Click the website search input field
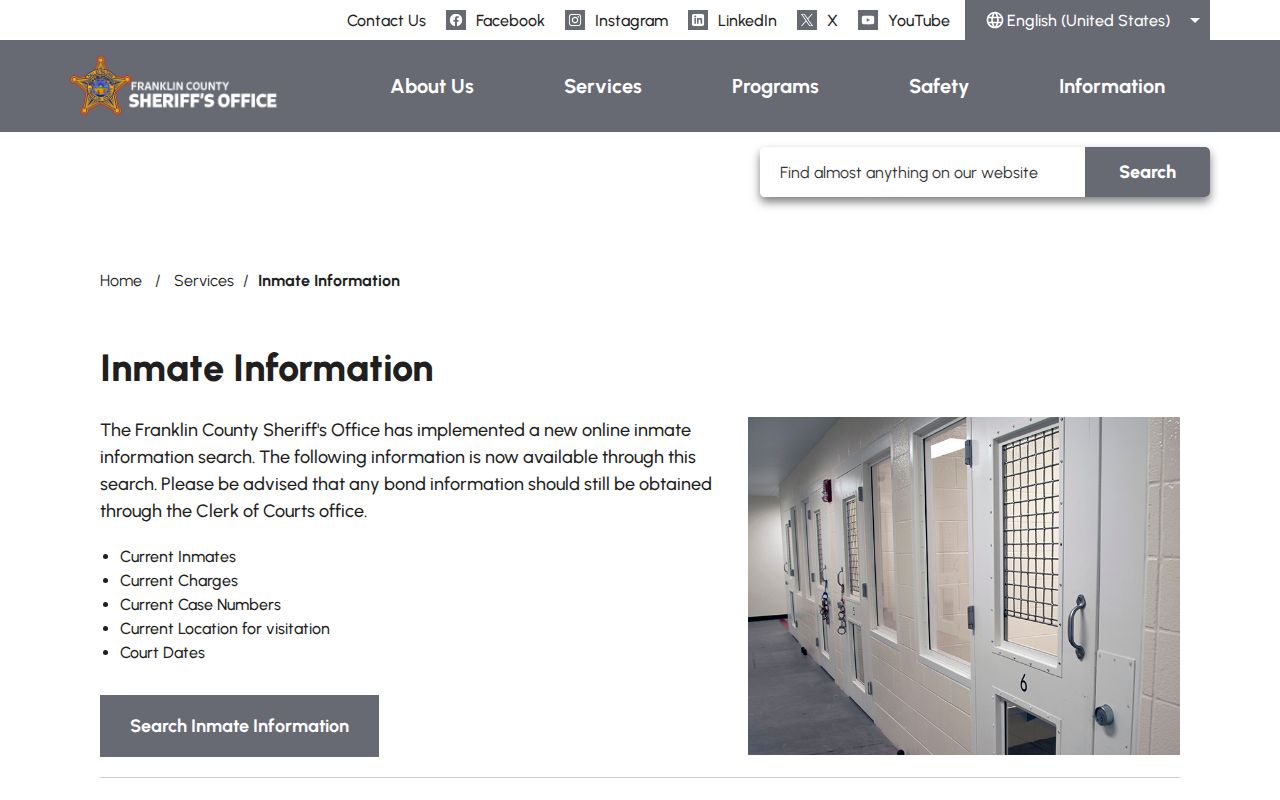The image size is (1280, 800). click(x=922, y=172)
